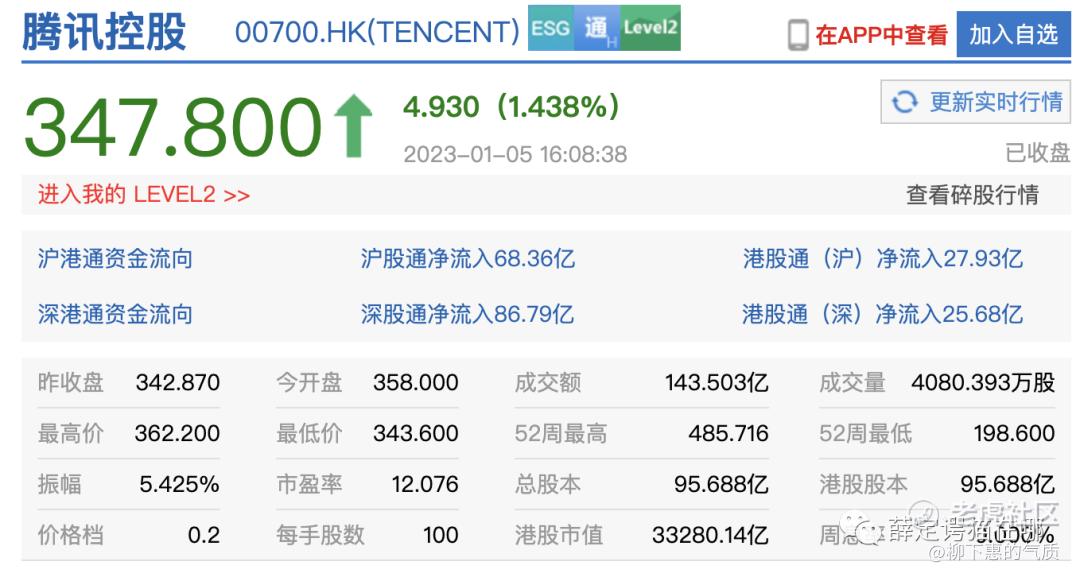The width and height of the screenshot is (1080, 577).
Task: Click the current price 347.800
Action: pos(173,127)
